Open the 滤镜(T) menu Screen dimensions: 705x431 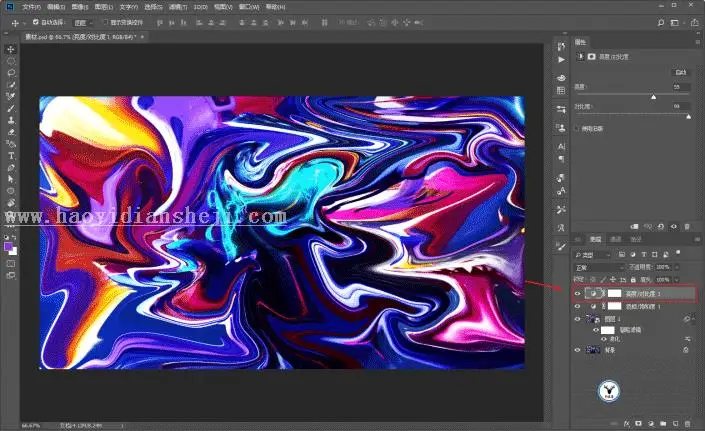[x=178, y=7]
